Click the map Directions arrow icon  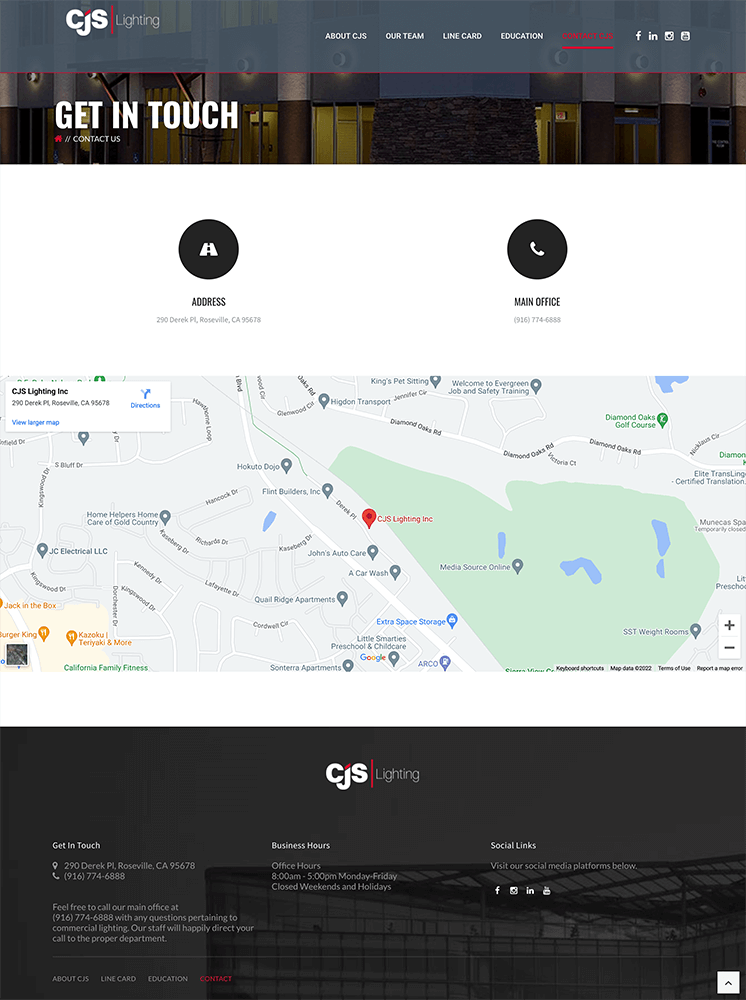pos(145,394)
